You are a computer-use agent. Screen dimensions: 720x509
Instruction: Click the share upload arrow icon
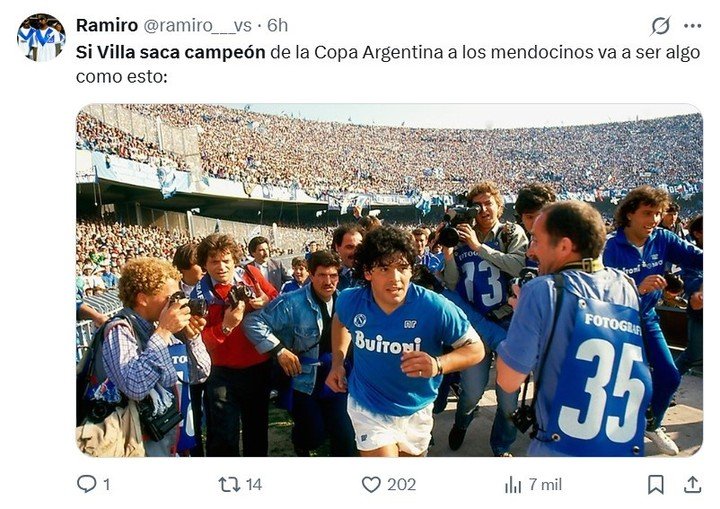(x=692, y=484)
